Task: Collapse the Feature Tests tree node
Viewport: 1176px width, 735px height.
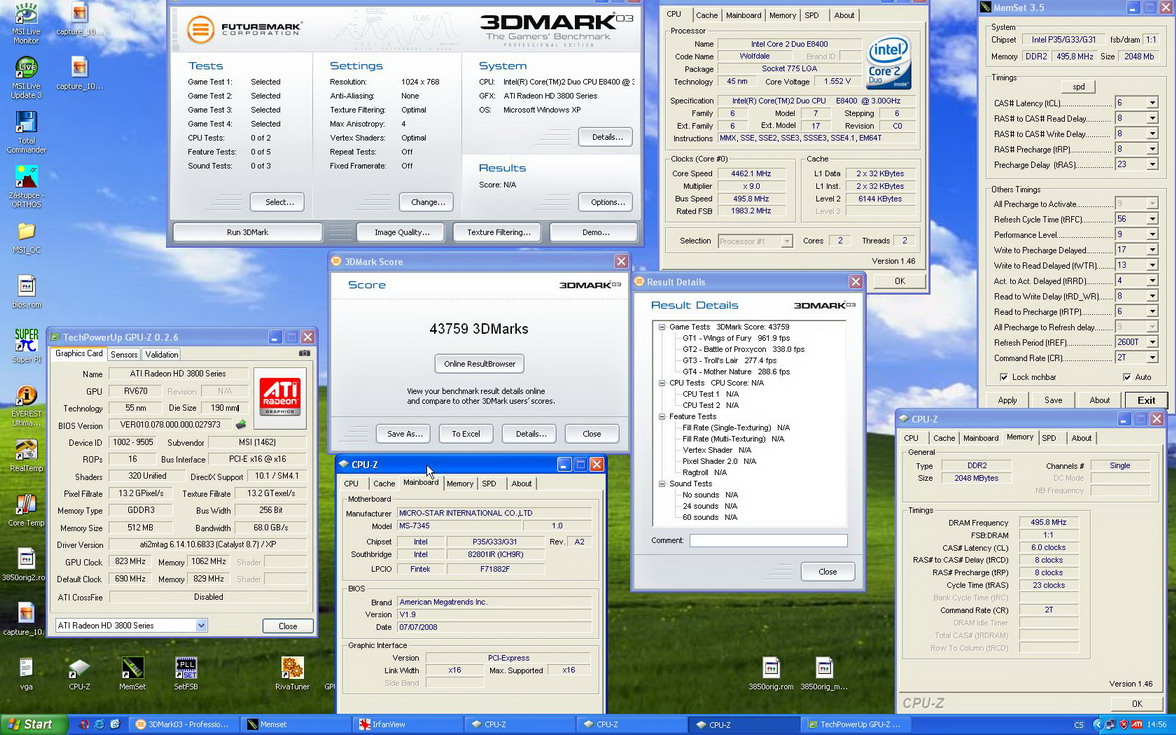Action: [662, 416]
